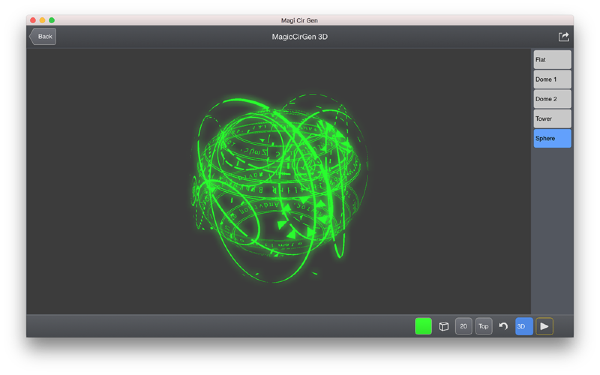The image size is (600, 375).
Task: Click the 20 view button
Action: (463, 326)
